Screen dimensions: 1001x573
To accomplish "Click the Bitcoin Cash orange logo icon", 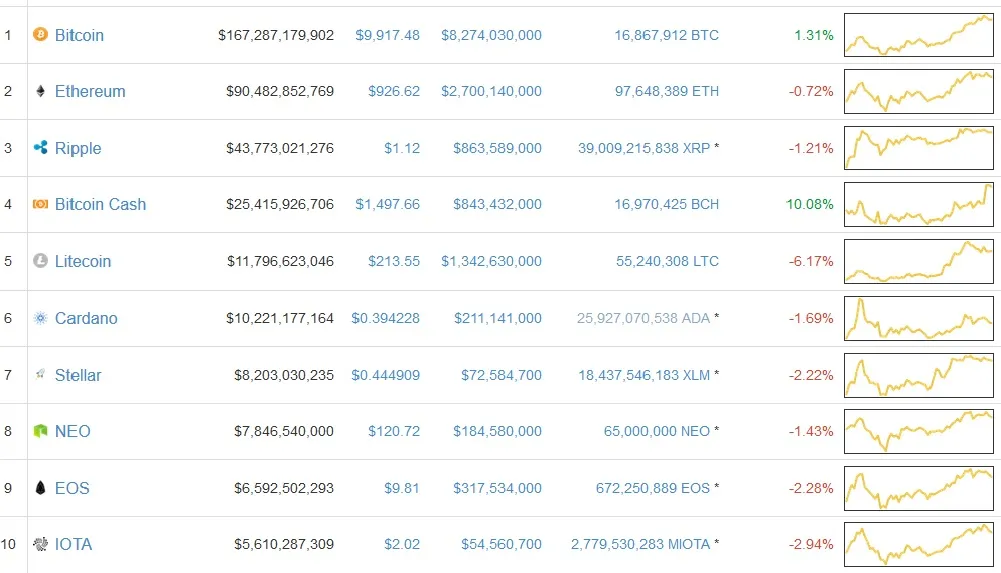I will tap(40, 204).
